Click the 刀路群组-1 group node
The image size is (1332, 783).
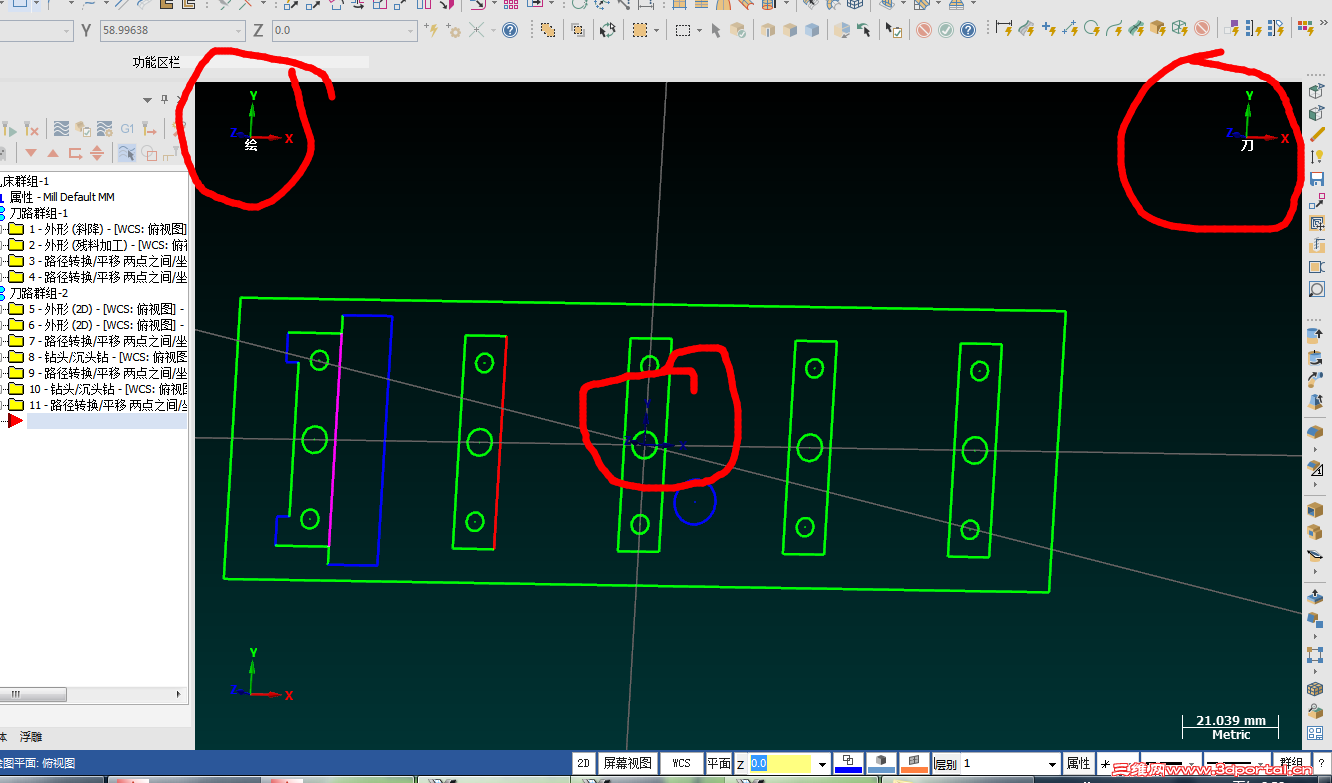(x=38, y=213)
